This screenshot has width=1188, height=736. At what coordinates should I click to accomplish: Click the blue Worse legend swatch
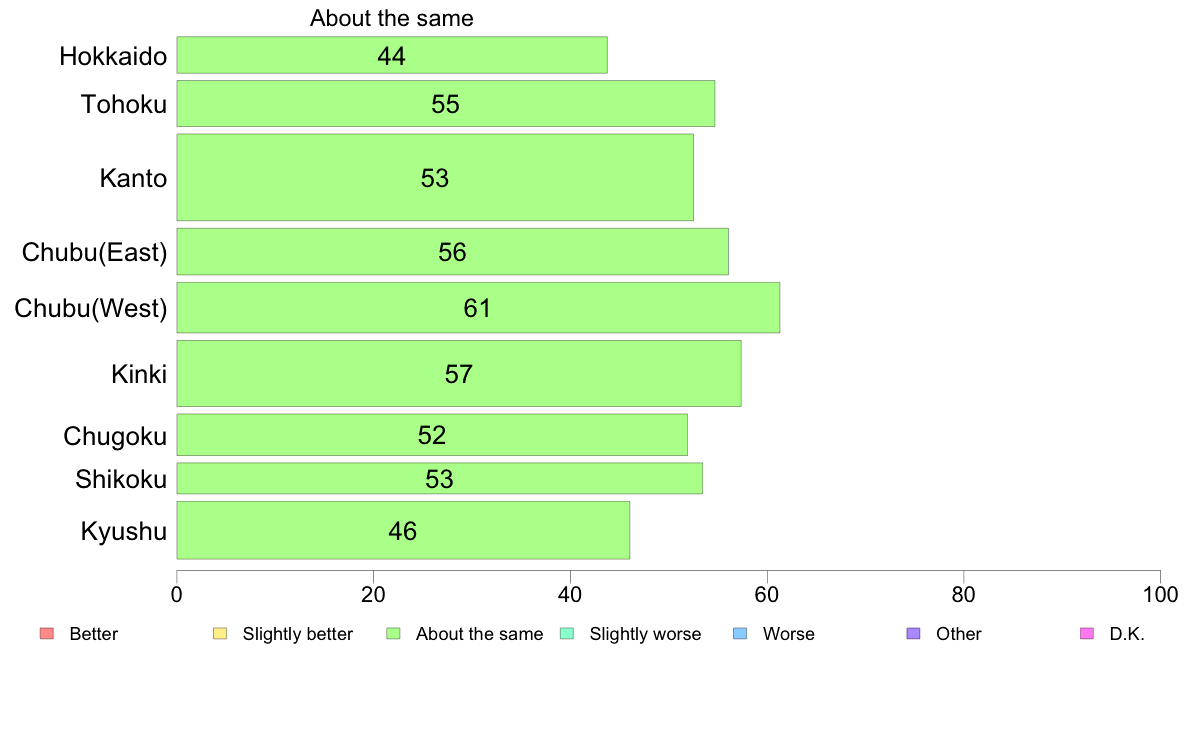[740, 634]
